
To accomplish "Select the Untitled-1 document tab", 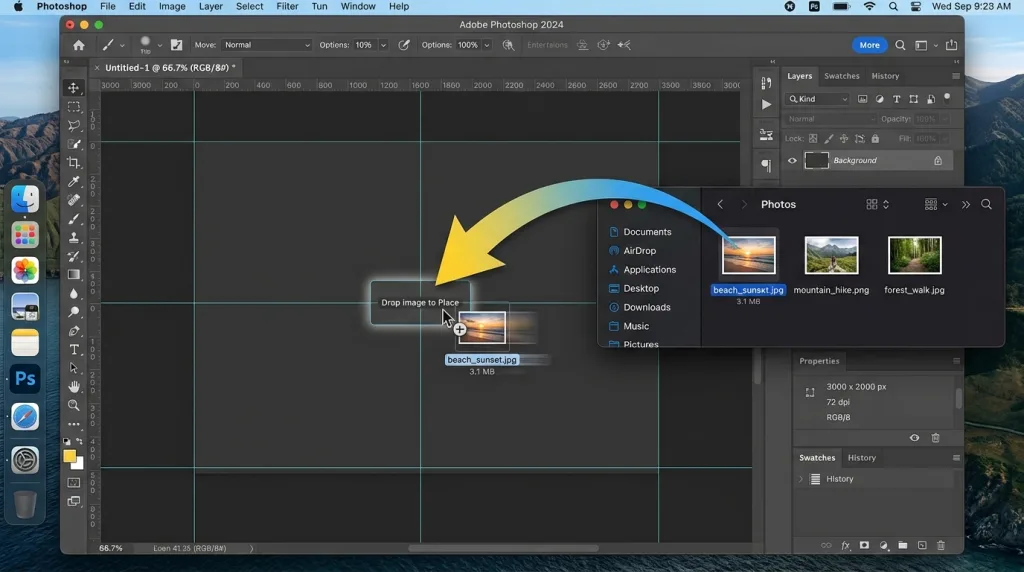I will point(167,67).
